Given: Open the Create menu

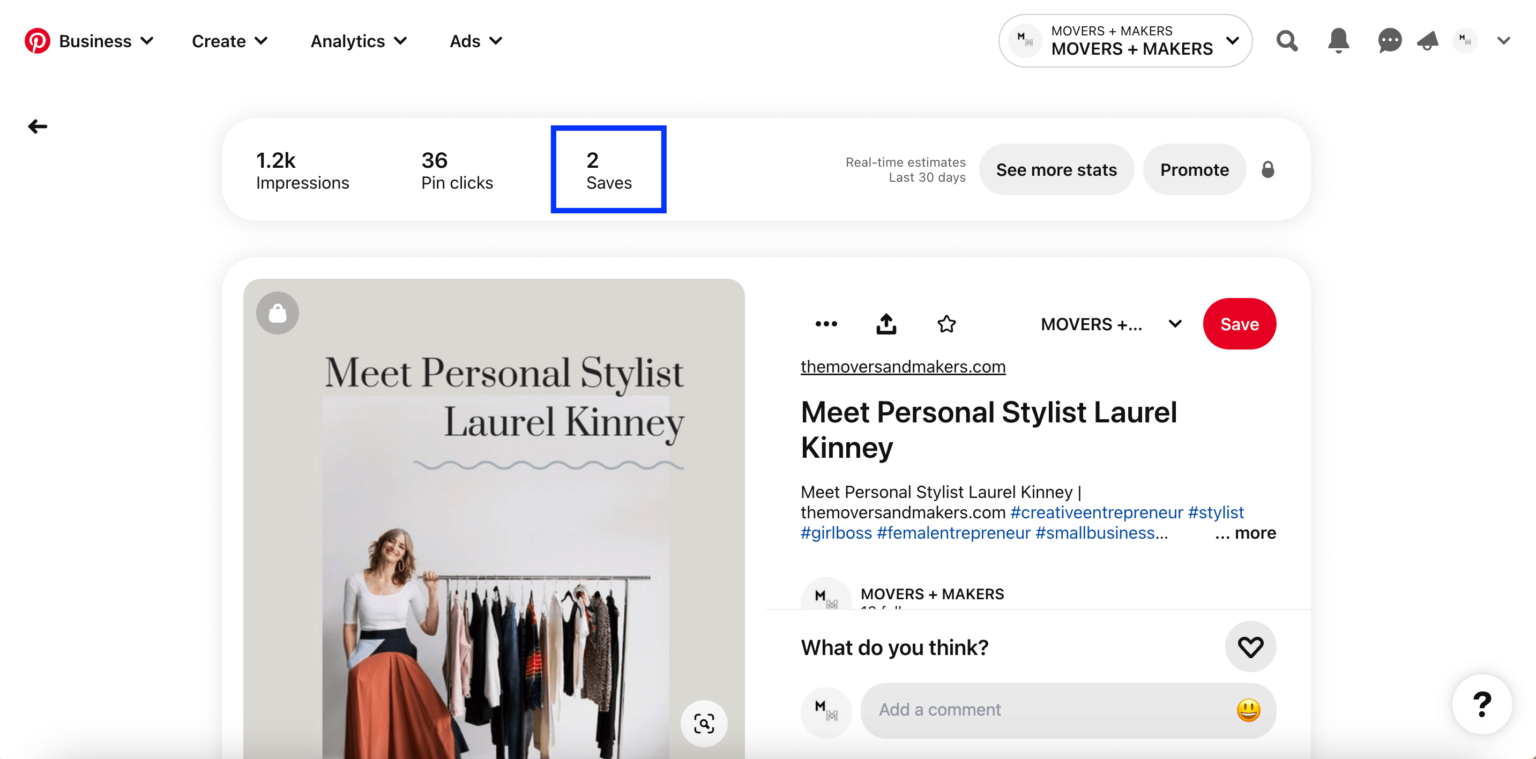Looking at the screenshot, I should pos(229,41).
